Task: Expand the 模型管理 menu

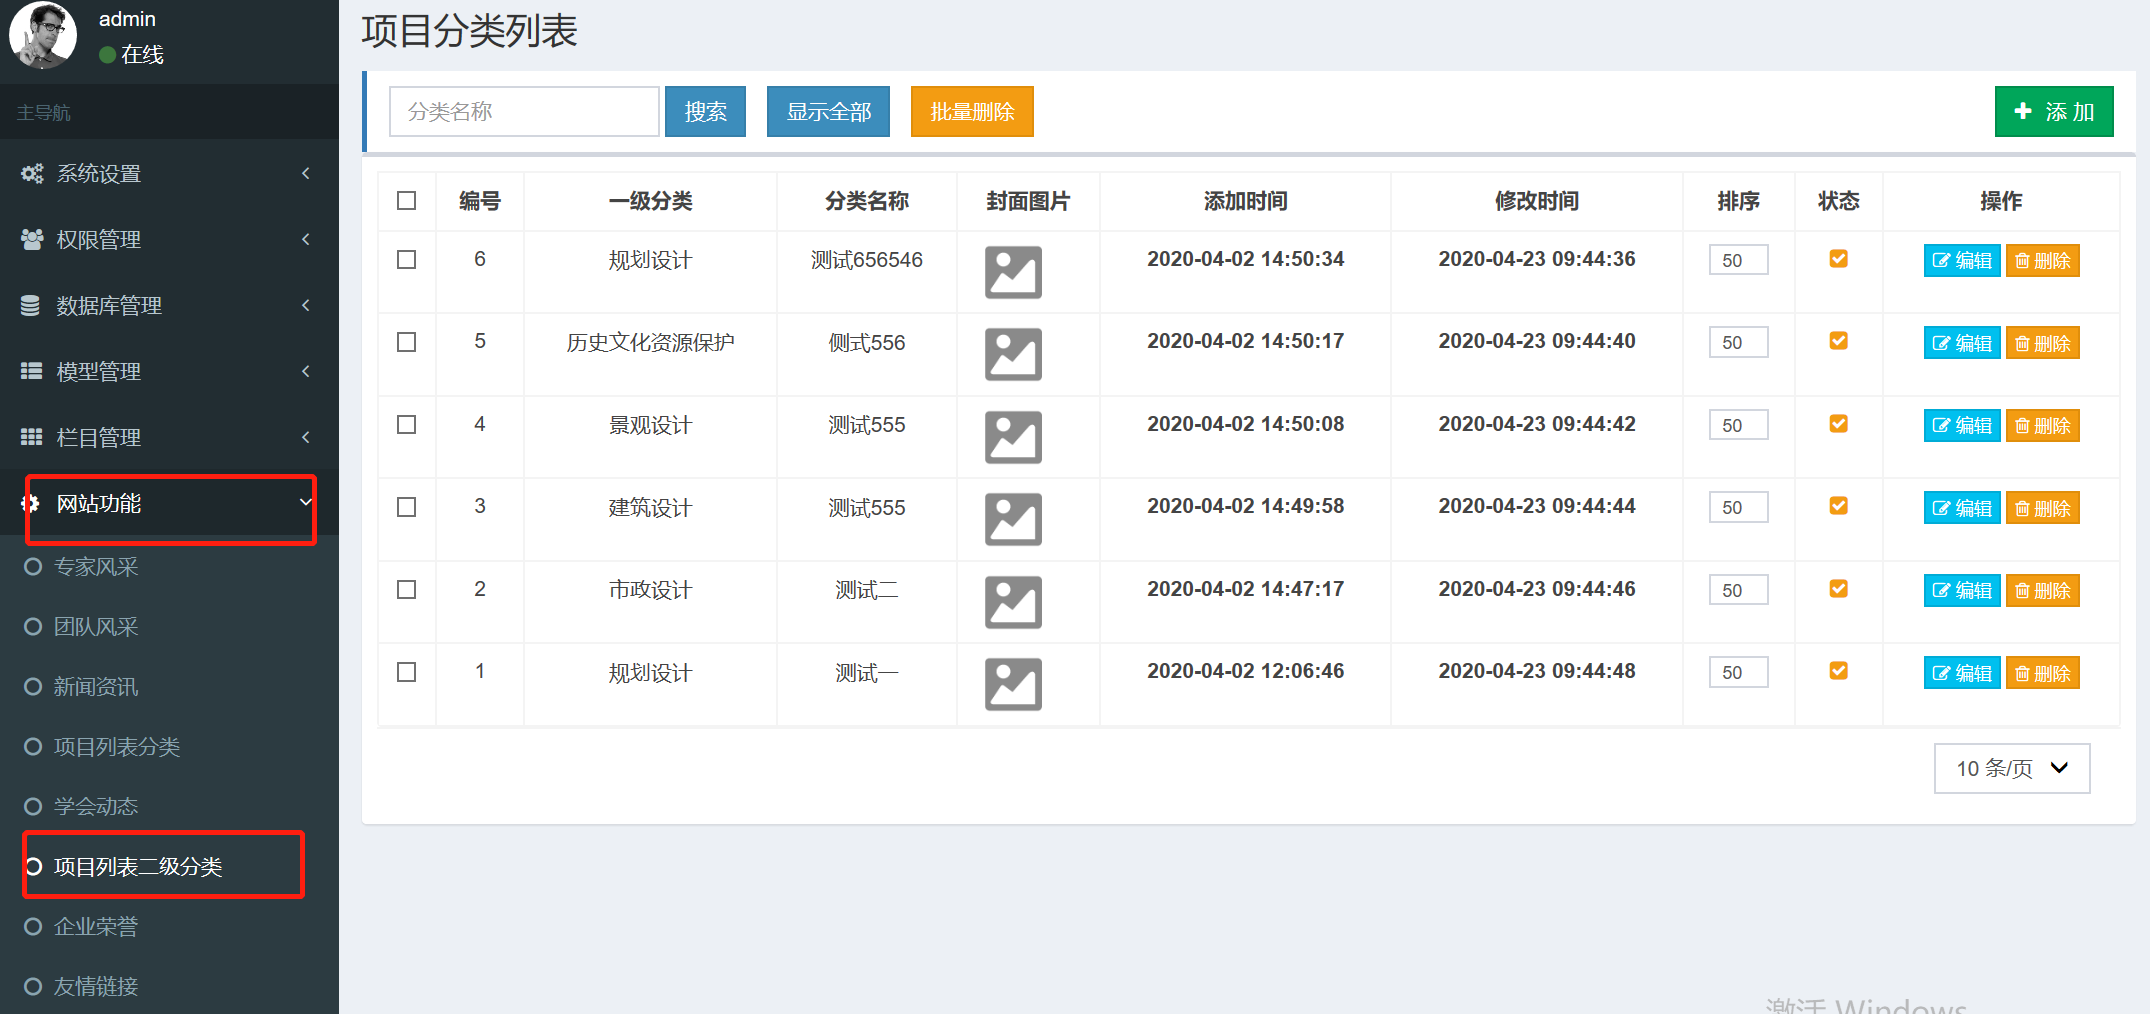Action: tap(169, 371)
